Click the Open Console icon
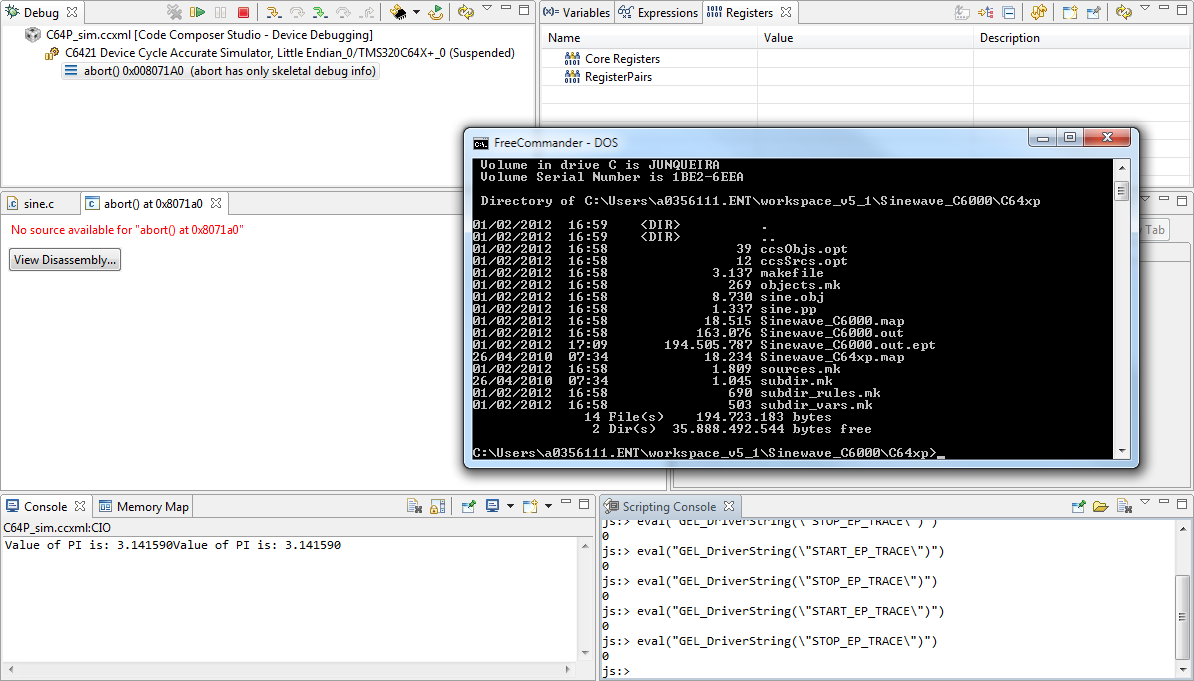 530,507
